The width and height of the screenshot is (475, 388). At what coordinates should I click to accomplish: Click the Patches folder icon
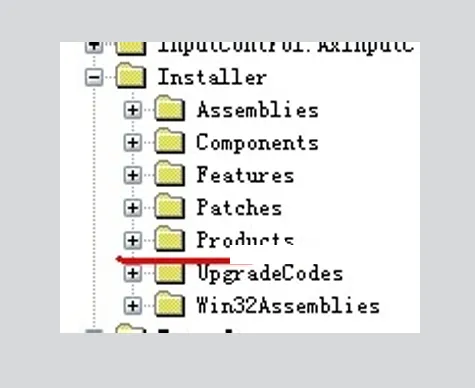170,206
